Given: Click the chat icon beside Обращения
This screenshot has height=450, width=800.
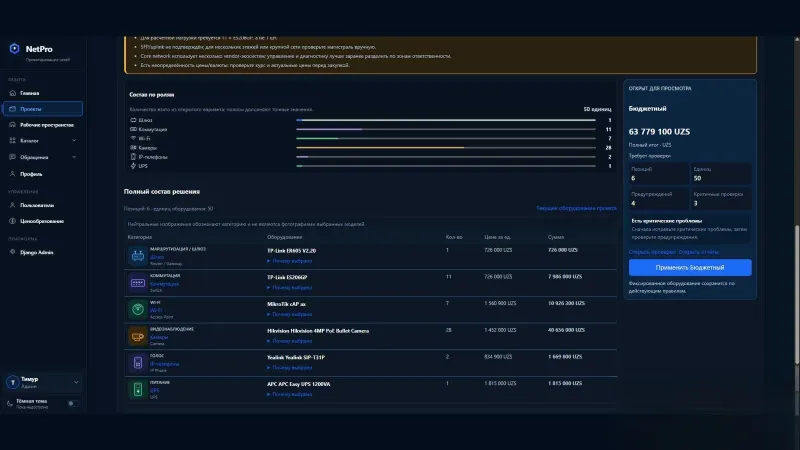Looking at the screenshot, I should click(13, 157).
